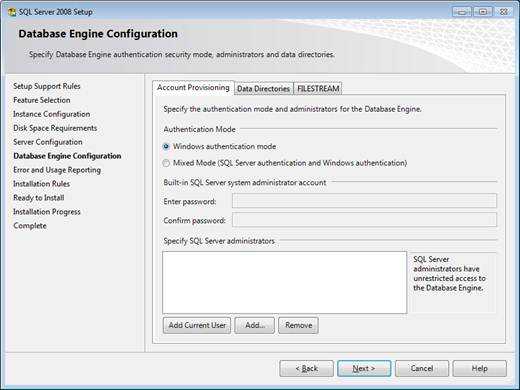This screenshot has height=390, width=520.
Task: Open the Data Directories tab
Action: [x=263, y=89]
